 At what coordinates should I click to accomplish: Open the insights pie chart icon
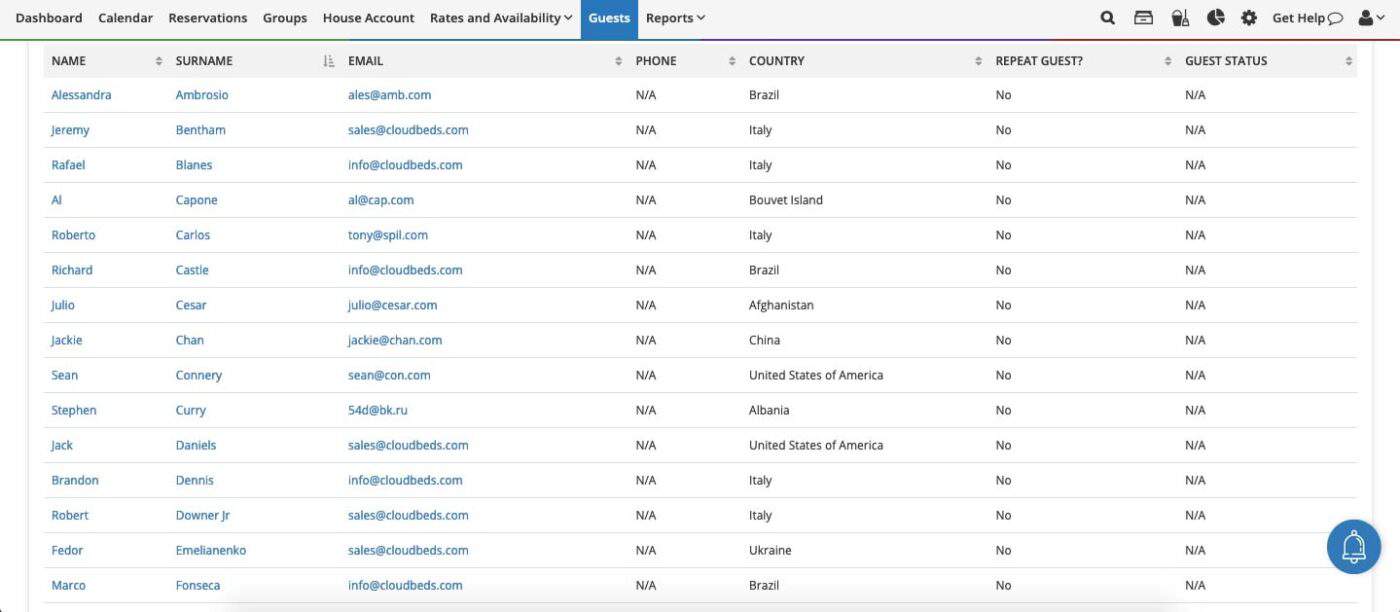coord(1214,17)
